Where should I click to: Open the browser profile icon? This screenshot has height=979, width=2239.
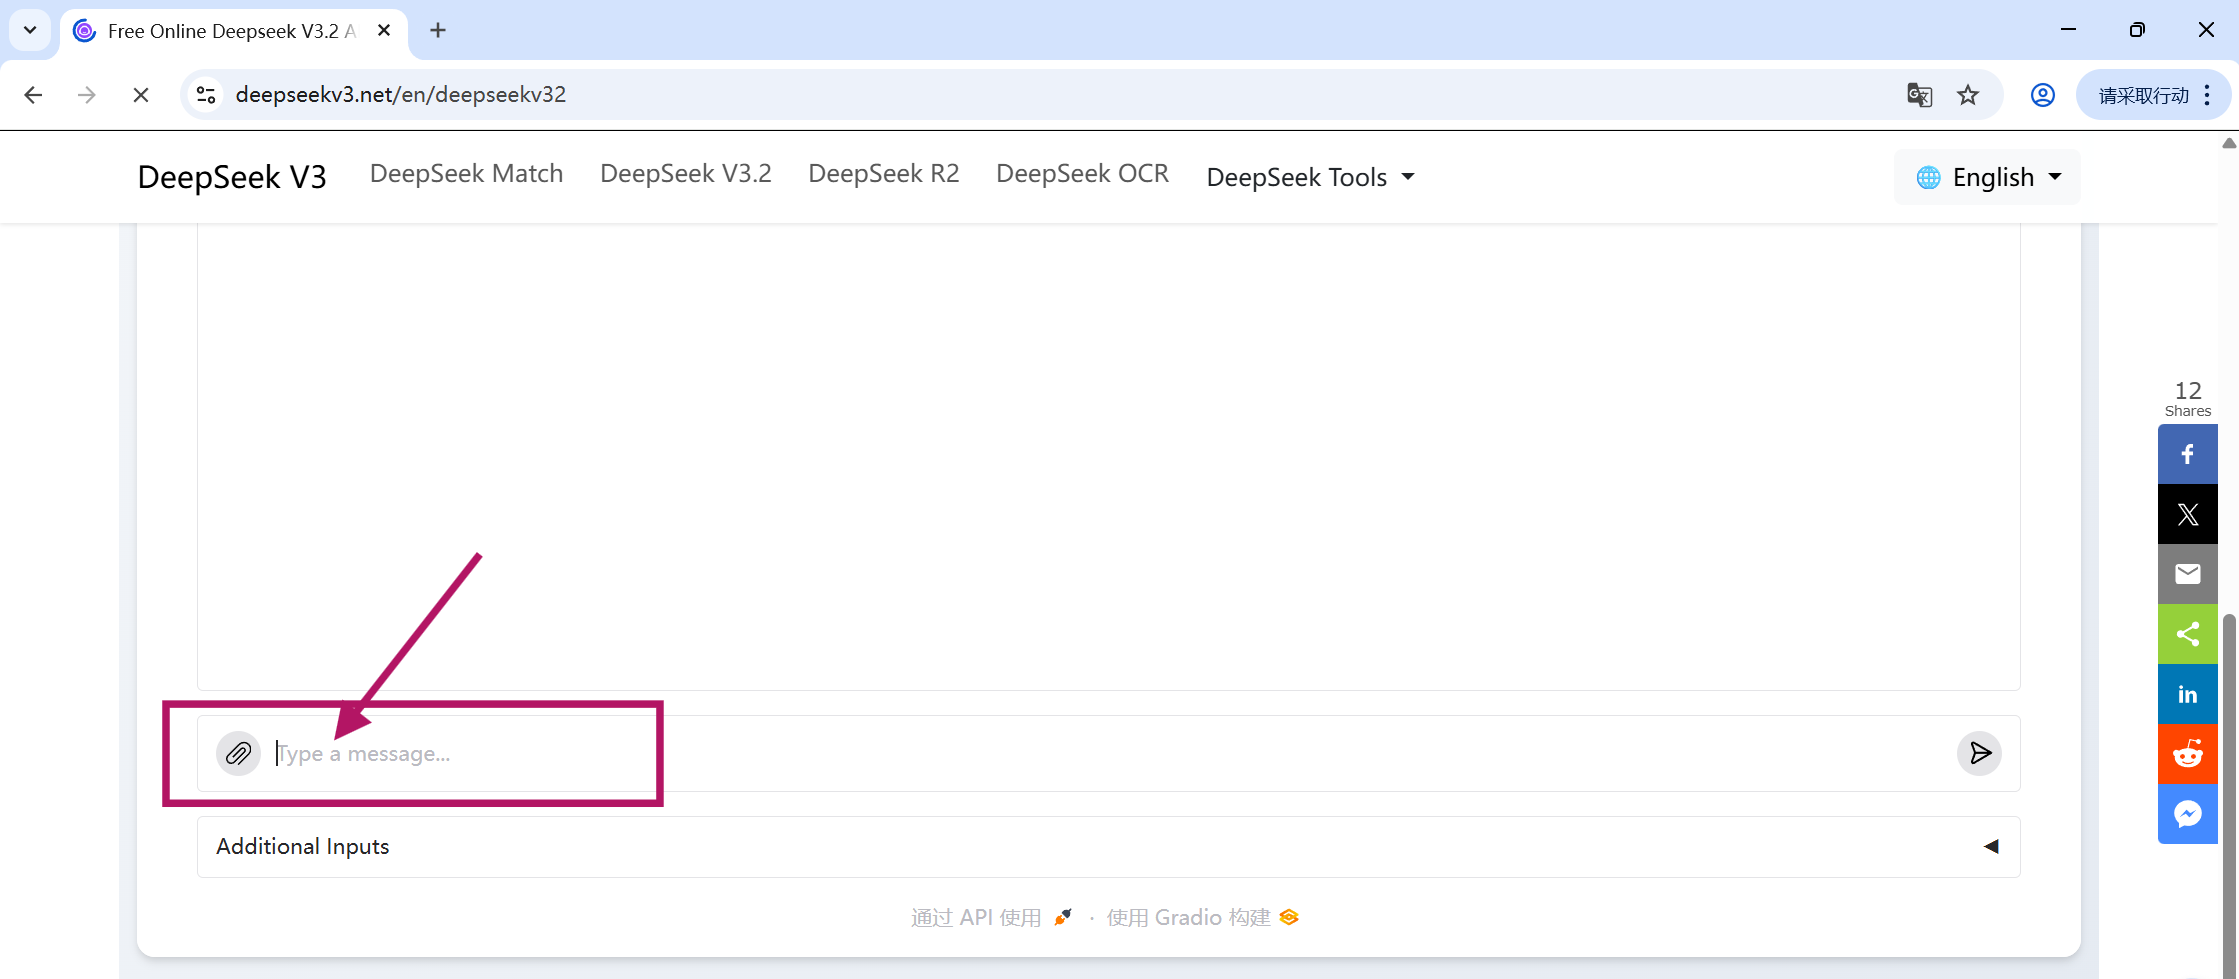[2043, 95]
